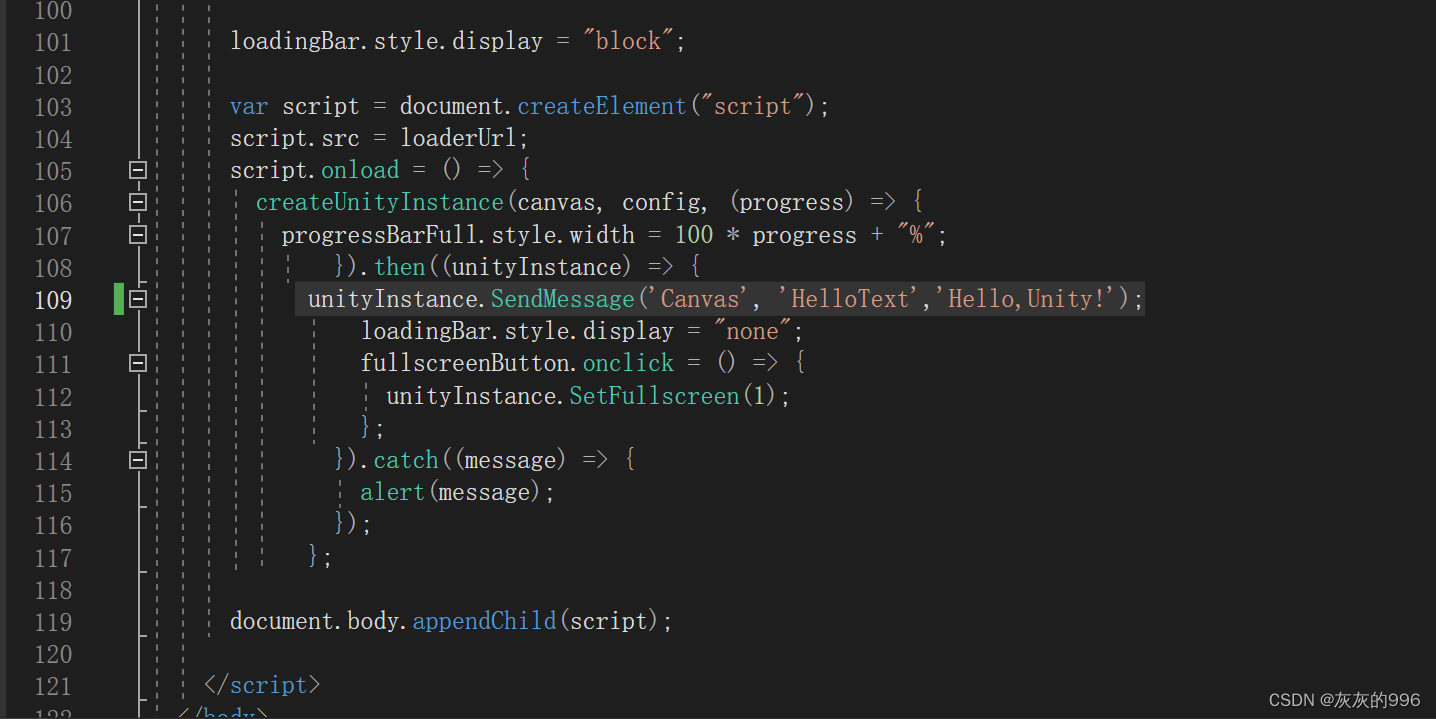Collapse the catch block at line 114
This screenshot has width=1436, height=719.
click(x=138, y=460)
